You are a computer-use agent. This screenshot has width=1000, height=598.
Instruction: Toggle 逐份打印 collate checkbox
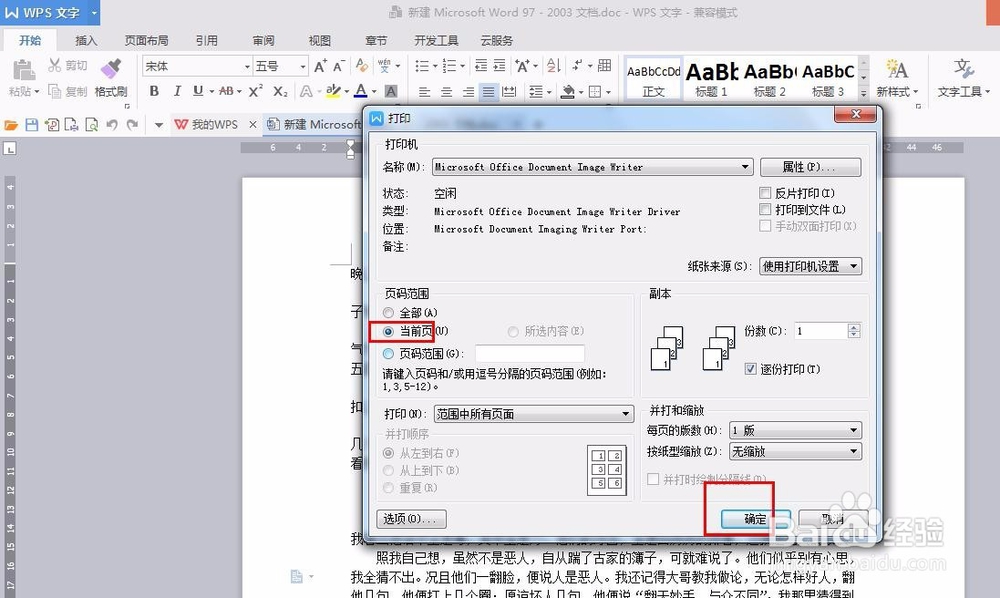(751, 368)
